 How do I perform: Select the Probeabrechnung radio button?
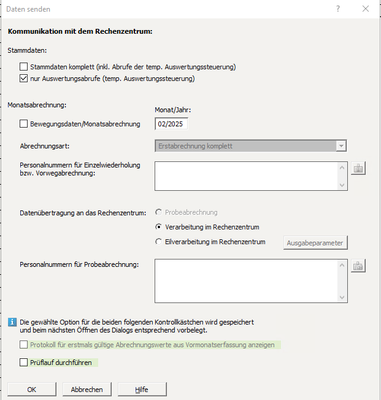coord(159,212)
